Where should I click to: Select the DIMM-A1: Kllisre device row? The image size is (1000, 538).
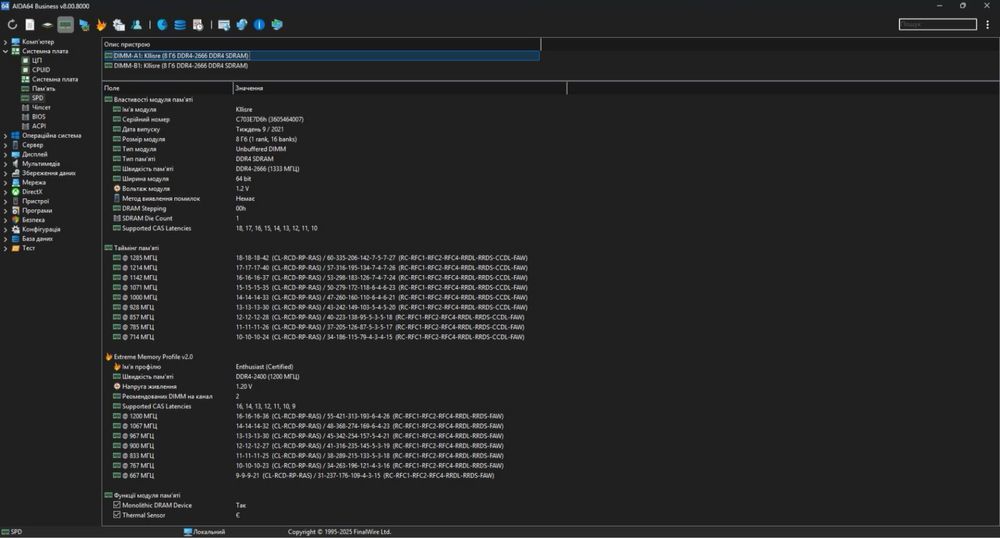[321, 55]
